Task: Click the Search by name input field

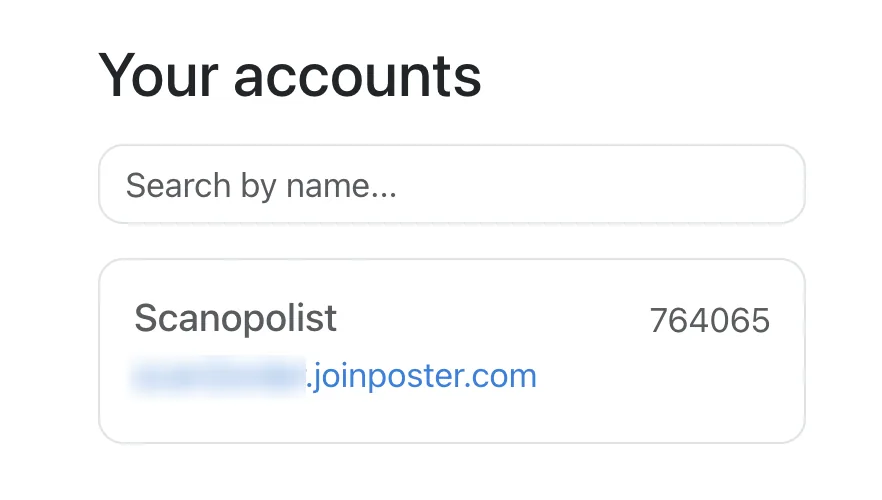Action: point(452,184)
